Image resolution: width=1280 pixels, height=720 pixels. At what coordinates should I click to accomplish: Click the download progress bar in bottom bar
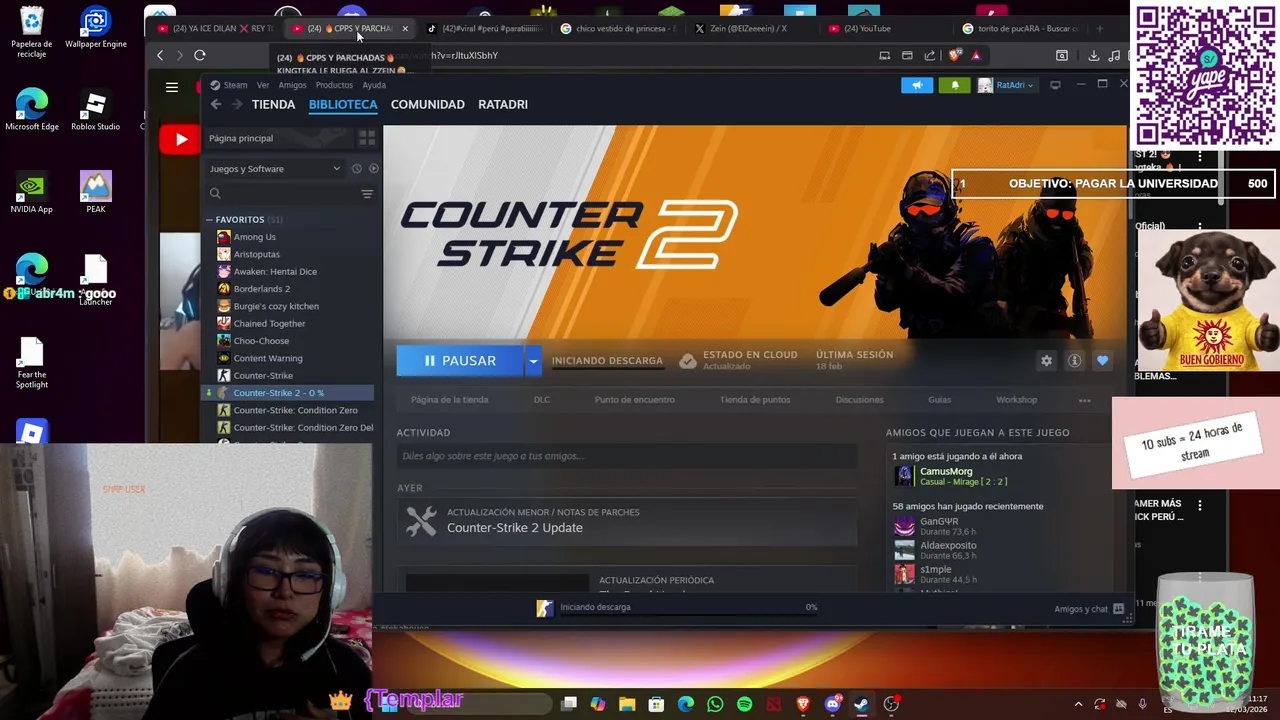click(x=688, y=613)
